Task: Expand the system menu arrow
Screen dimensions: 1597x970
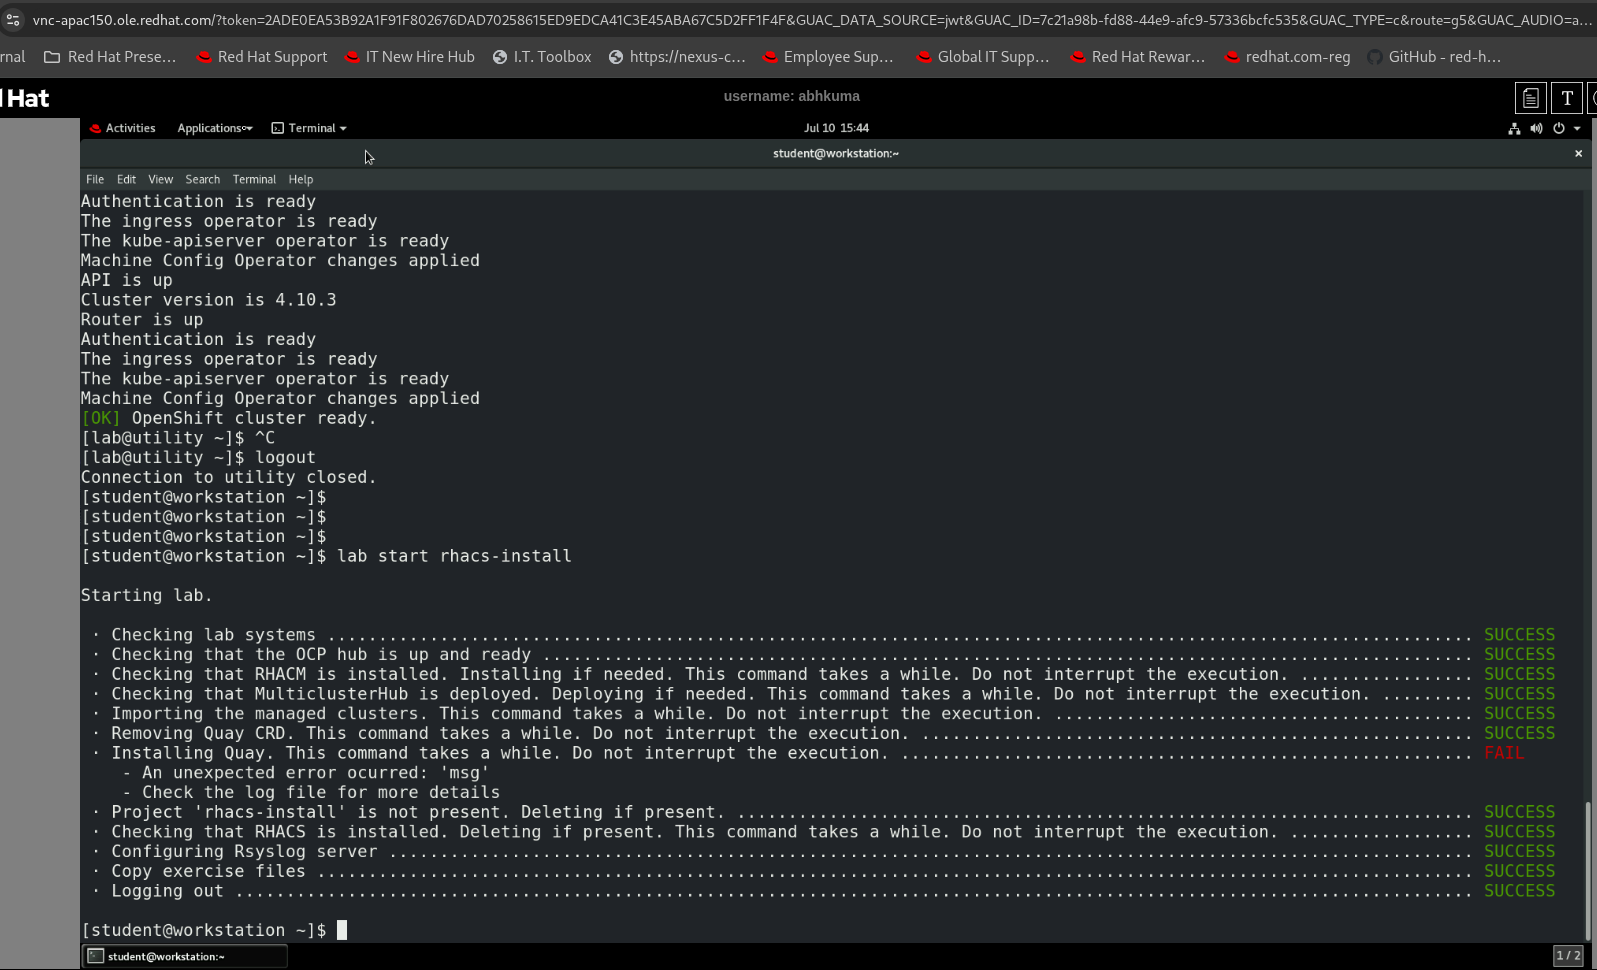Action: tap(1577, 128)
